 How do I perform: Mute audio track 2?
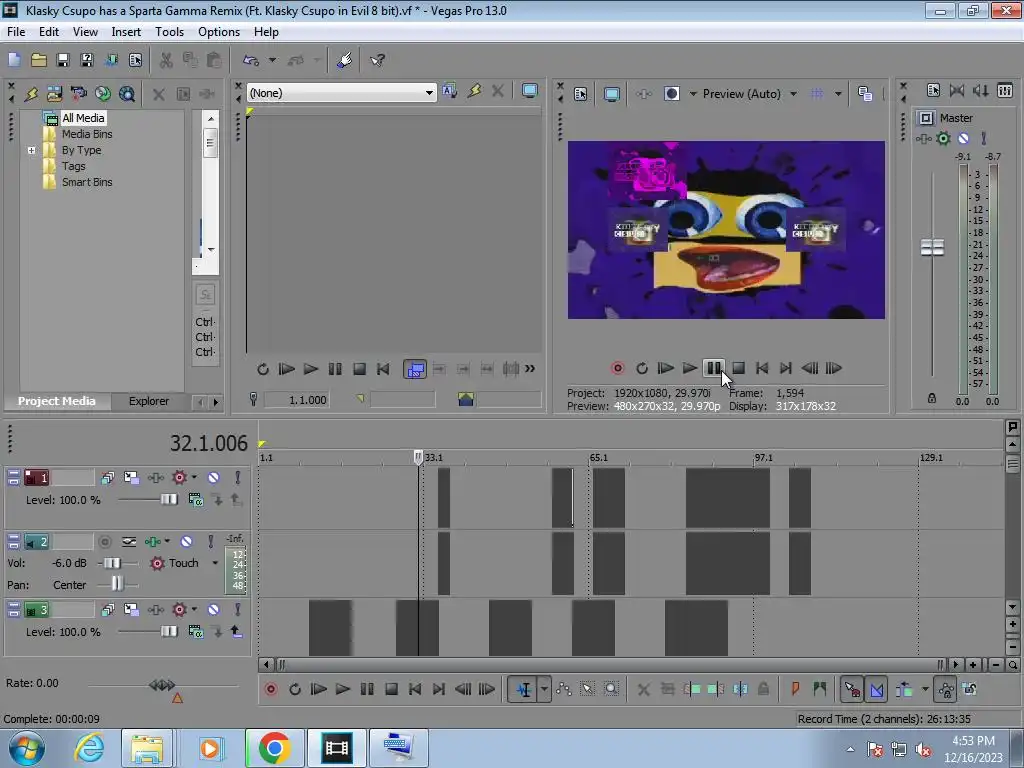[x=187, y=542]
